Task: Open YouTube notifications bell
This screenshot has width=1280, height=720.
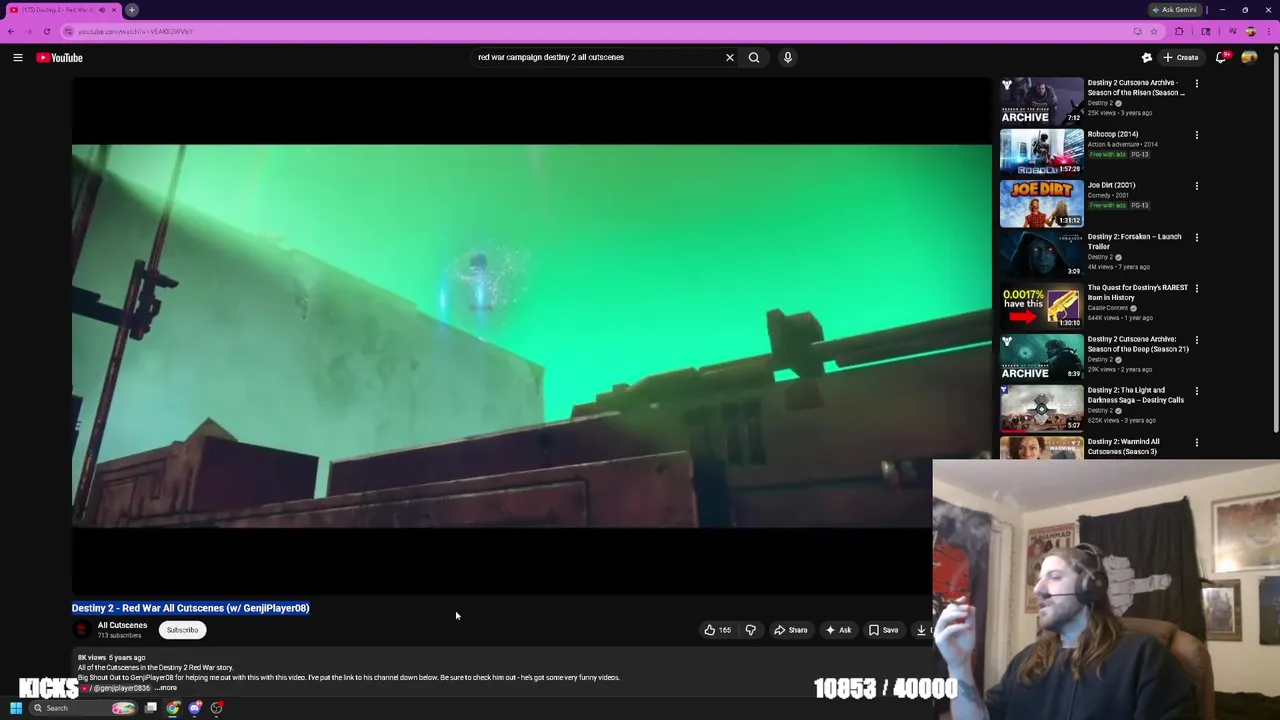Action: click(x=1221, y=58)
